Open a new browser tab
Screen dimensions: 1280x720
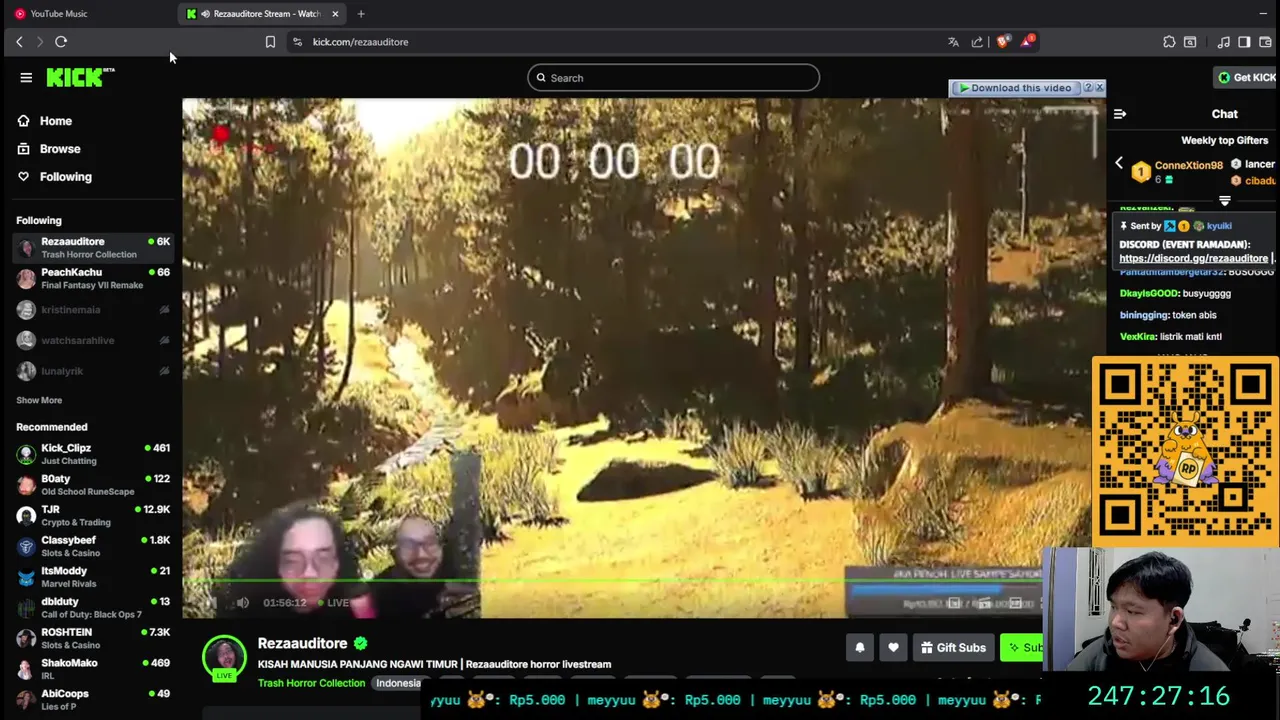(361, 14)
